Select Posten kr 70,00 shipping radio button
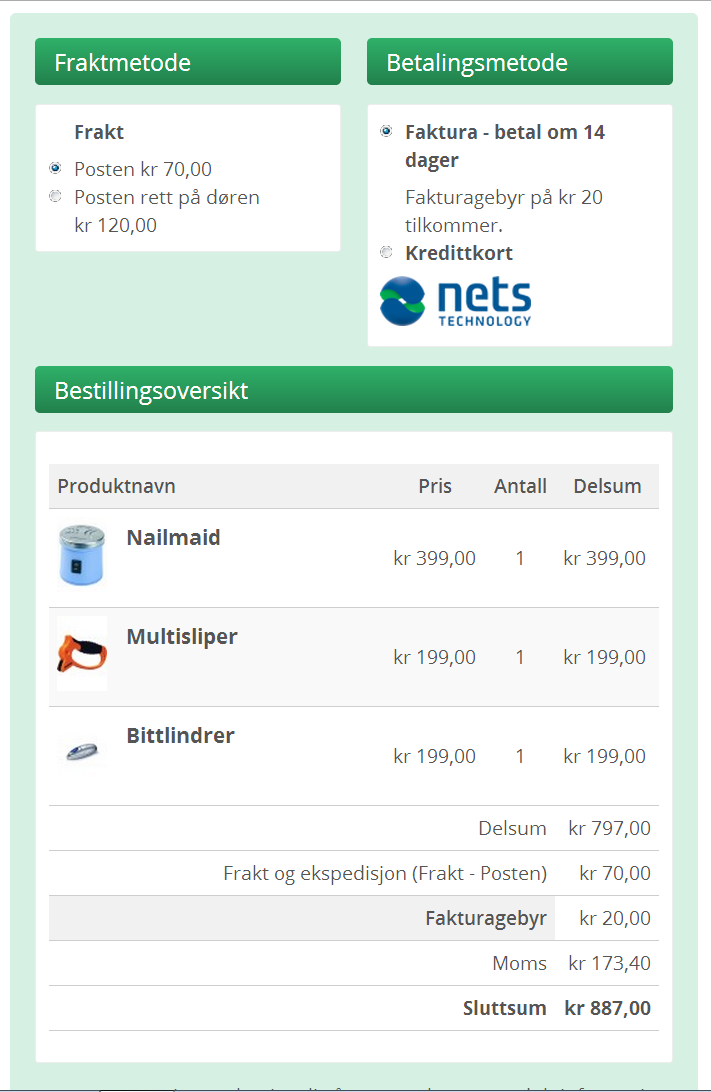 coord(55,168)
